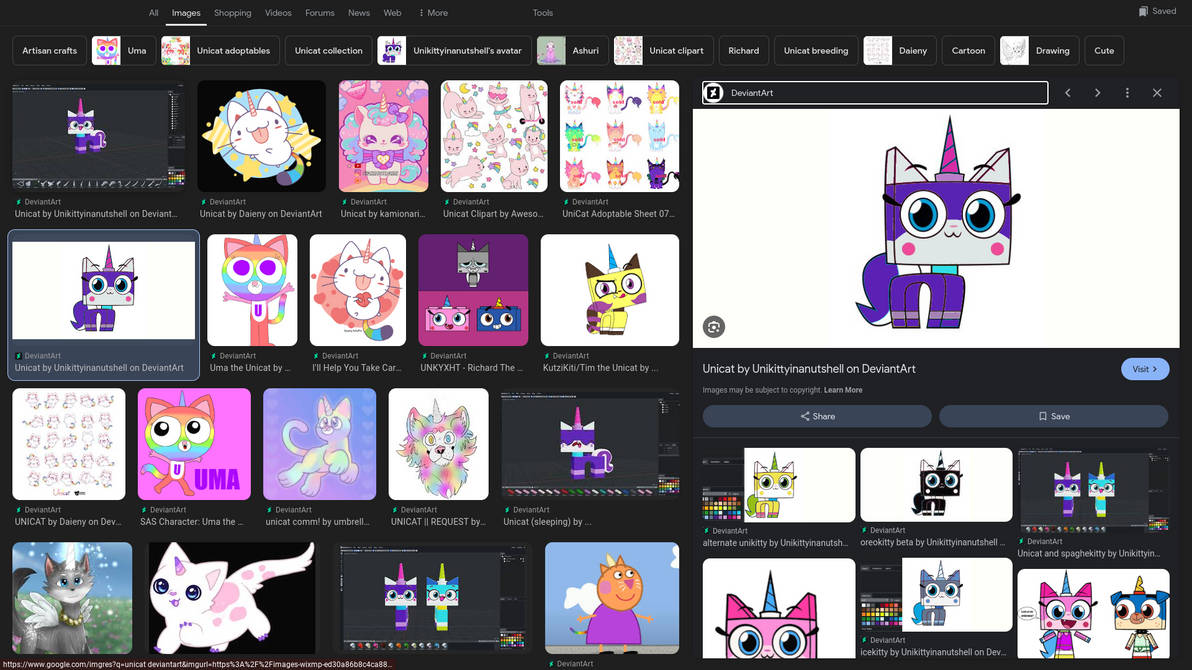Search the preview image with Google Lens
This screenshot has width=1192, height=670.
pyautogui.click(x=713, y=326)
